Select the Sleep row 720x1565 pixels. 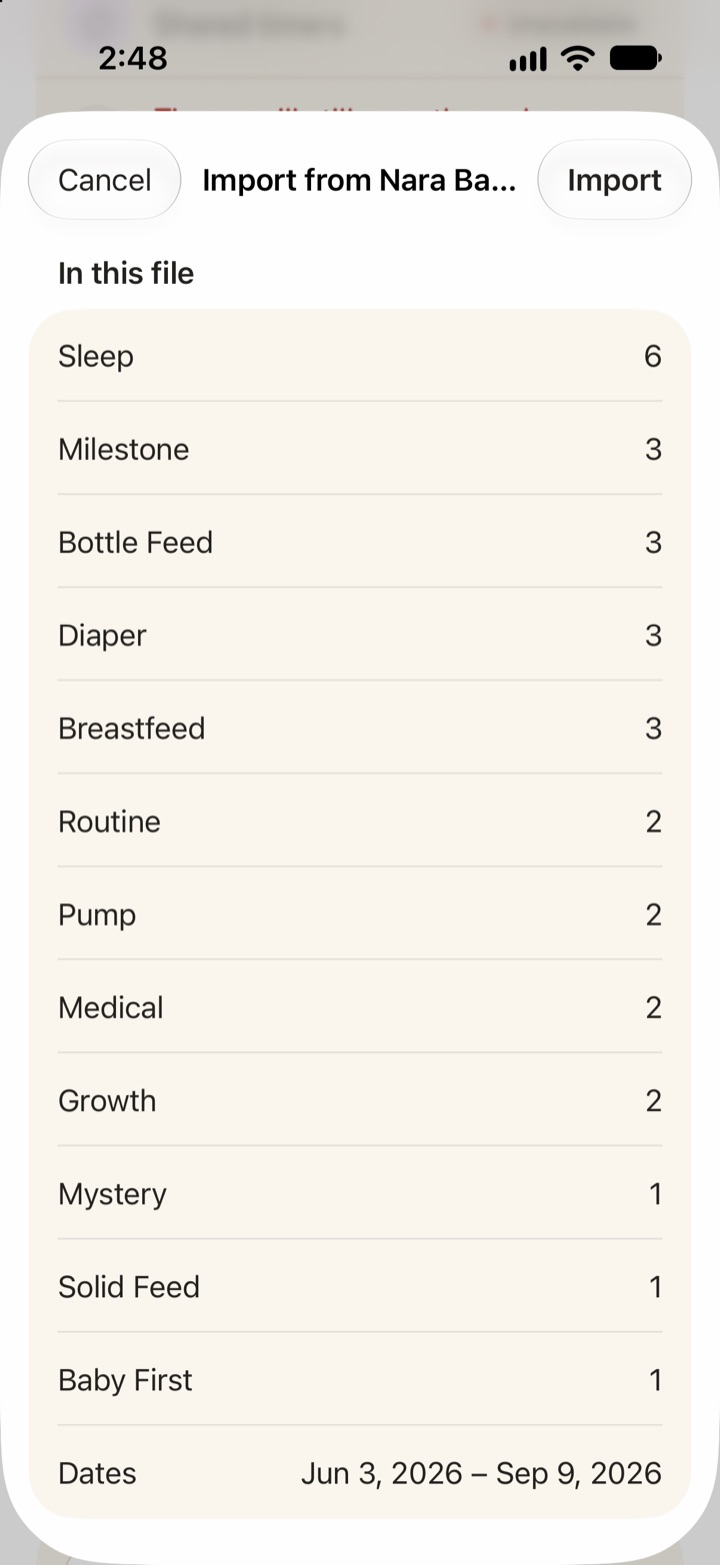tap(360, 356)
